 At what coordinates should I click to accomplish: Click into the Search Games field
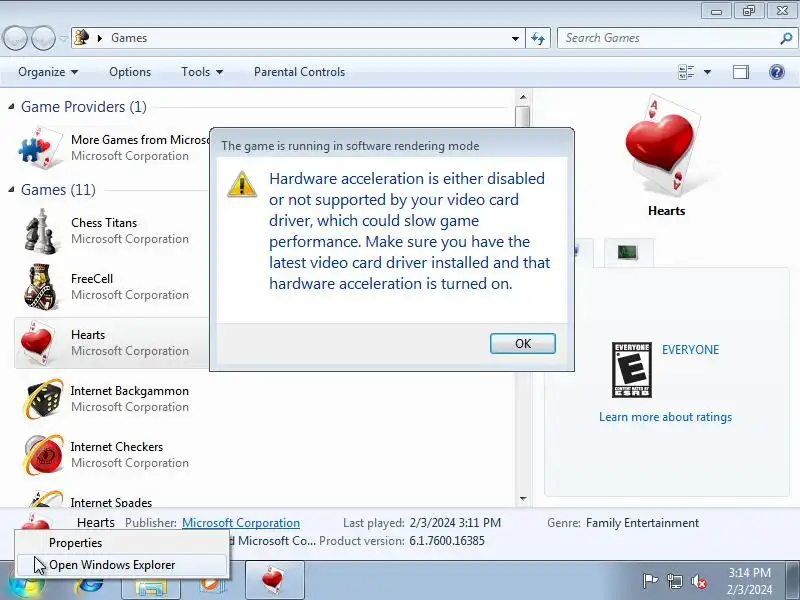[668, 38]
